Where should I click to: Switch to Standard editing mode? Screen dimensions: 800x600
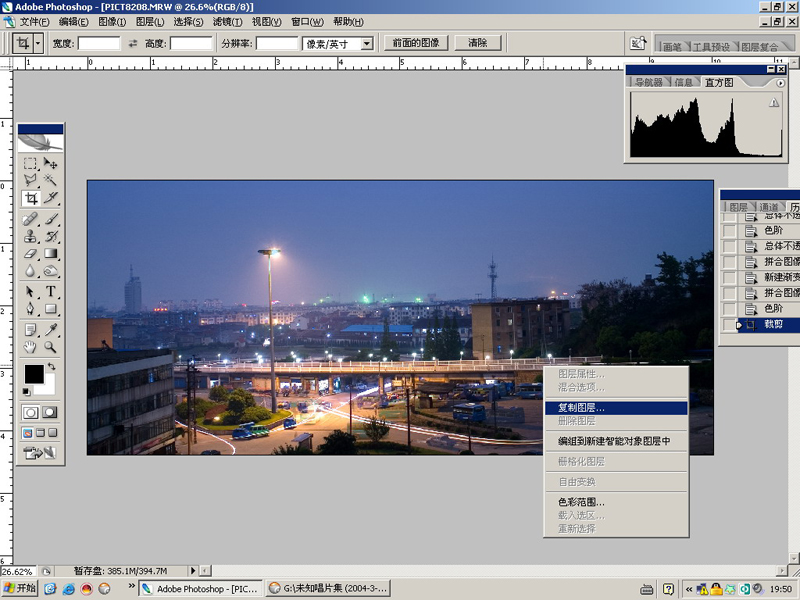pyautogui.click(x=30, y=412)
